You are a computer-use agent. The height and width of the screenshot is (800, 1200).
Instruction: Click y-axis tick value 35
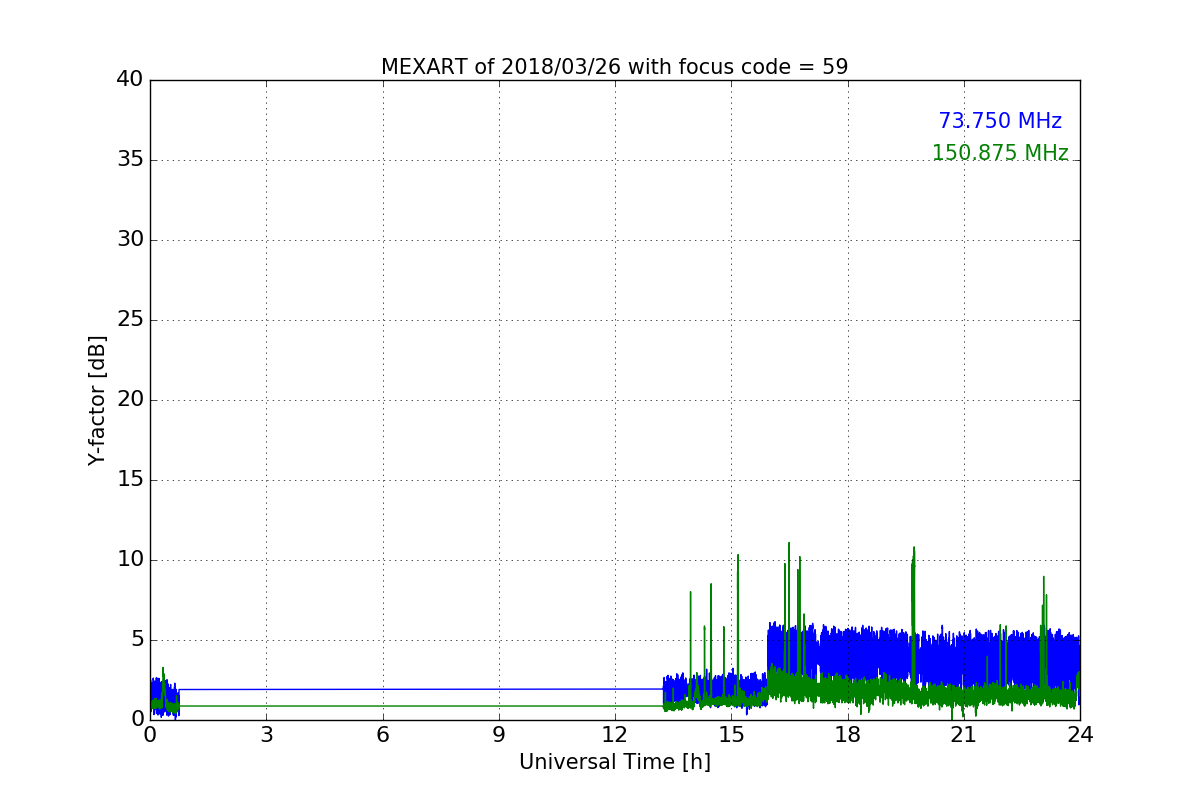coord(130,160)
